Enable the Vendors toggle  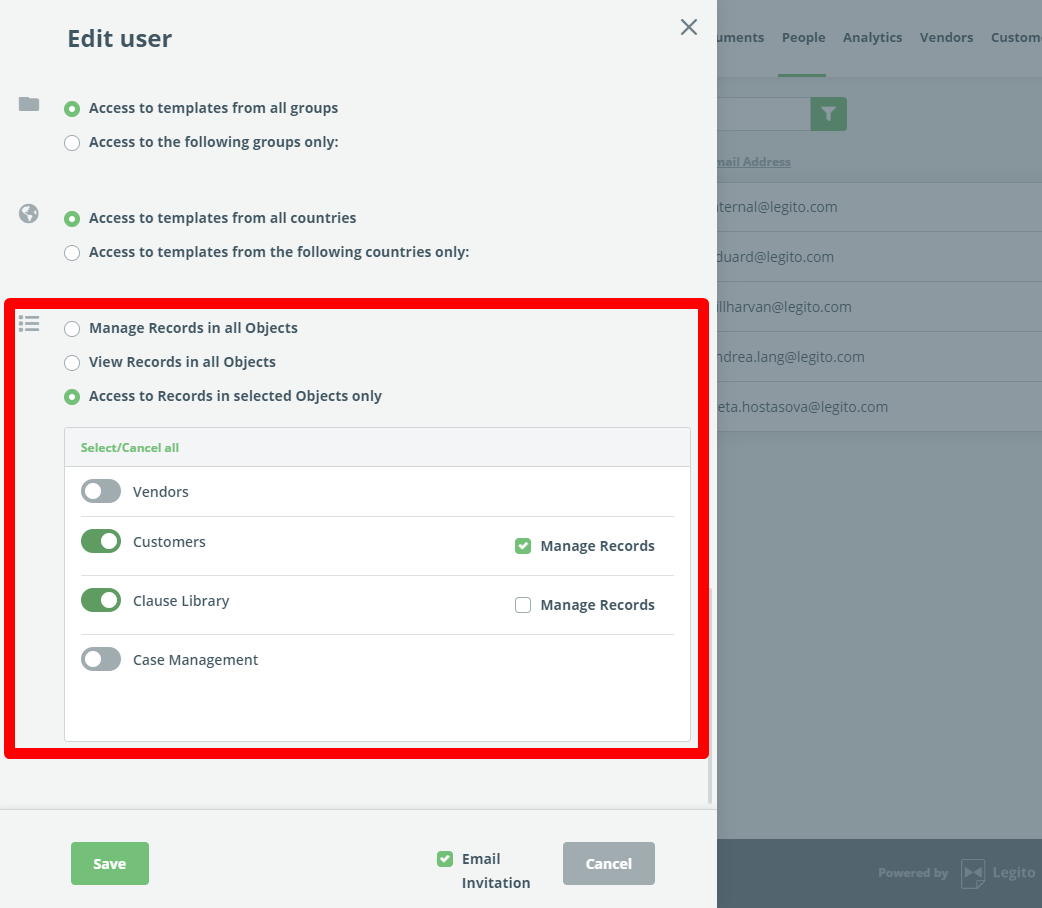[x=101, y=491]
